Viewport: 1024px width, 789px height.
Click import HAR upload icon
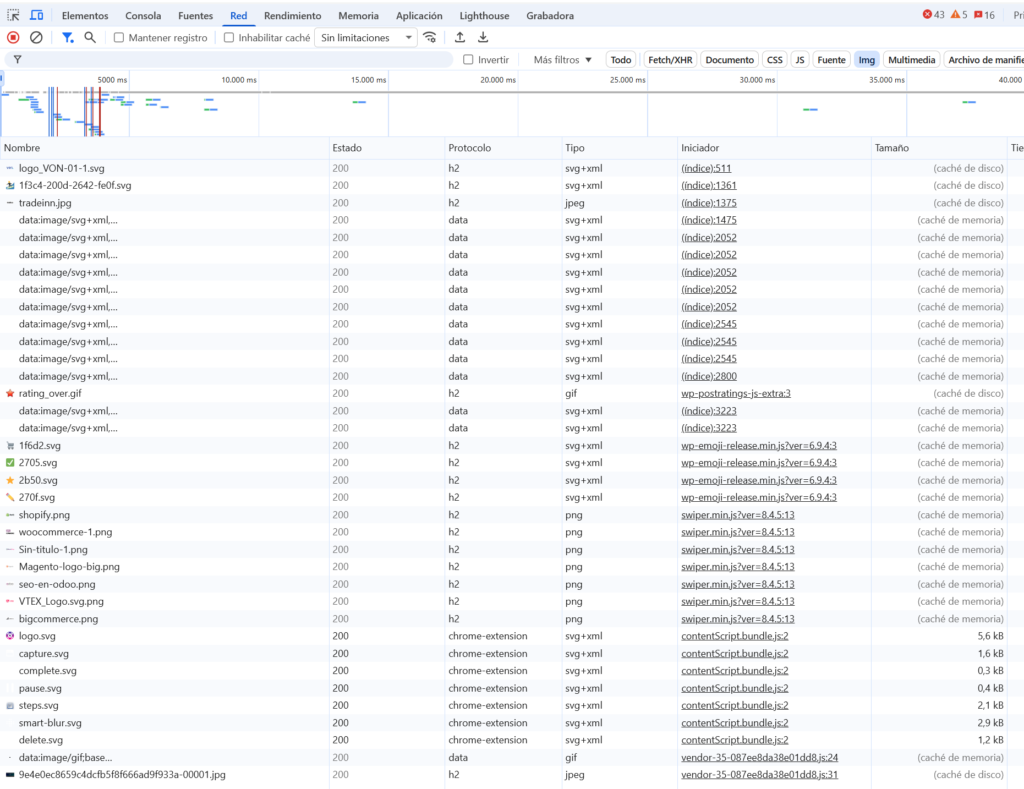tap(460, 37)
